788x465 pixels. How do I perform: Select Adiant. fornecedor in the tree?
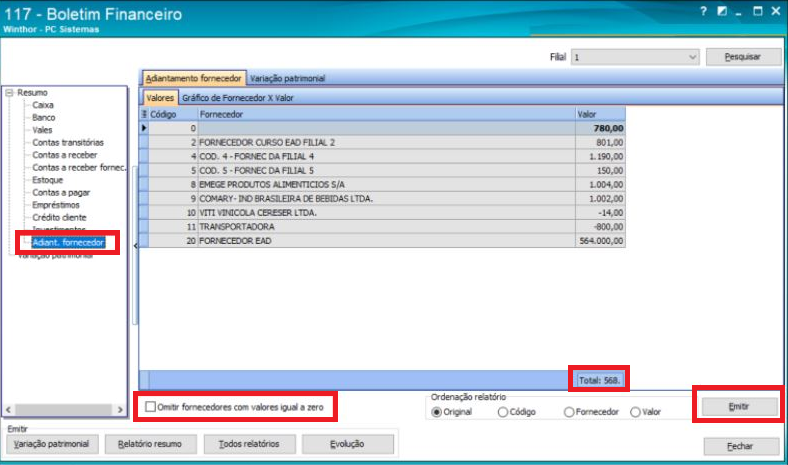(68, 242)
